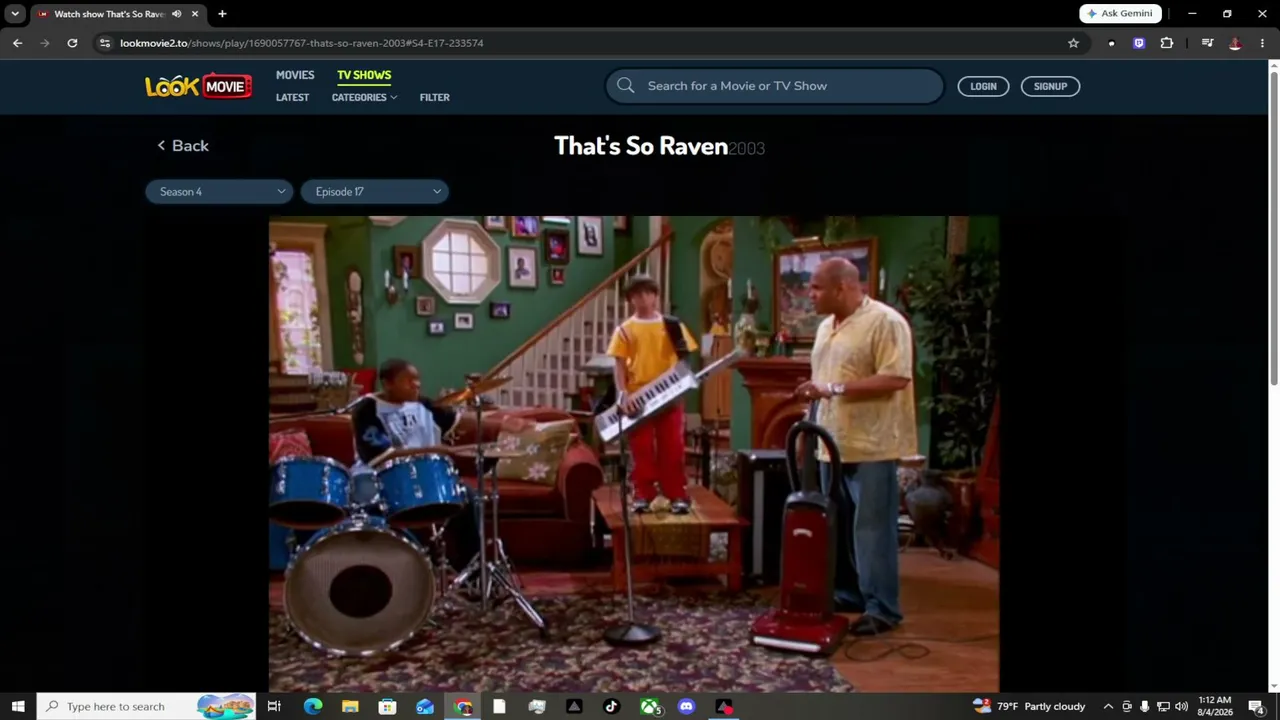
Task: Open File Explorer from the taskbar
Action: 350,706
